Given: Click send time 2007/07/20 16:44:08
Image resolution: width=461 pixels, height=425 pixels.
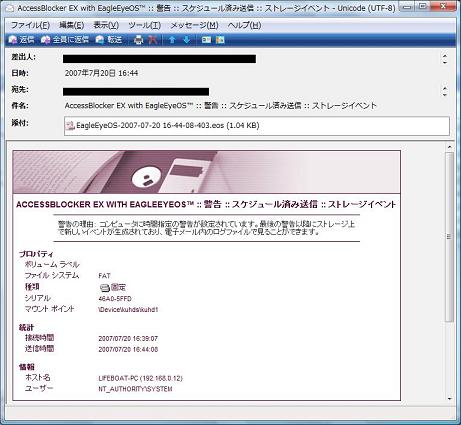Looking at the screenshot, I should [x=128, y=350].
